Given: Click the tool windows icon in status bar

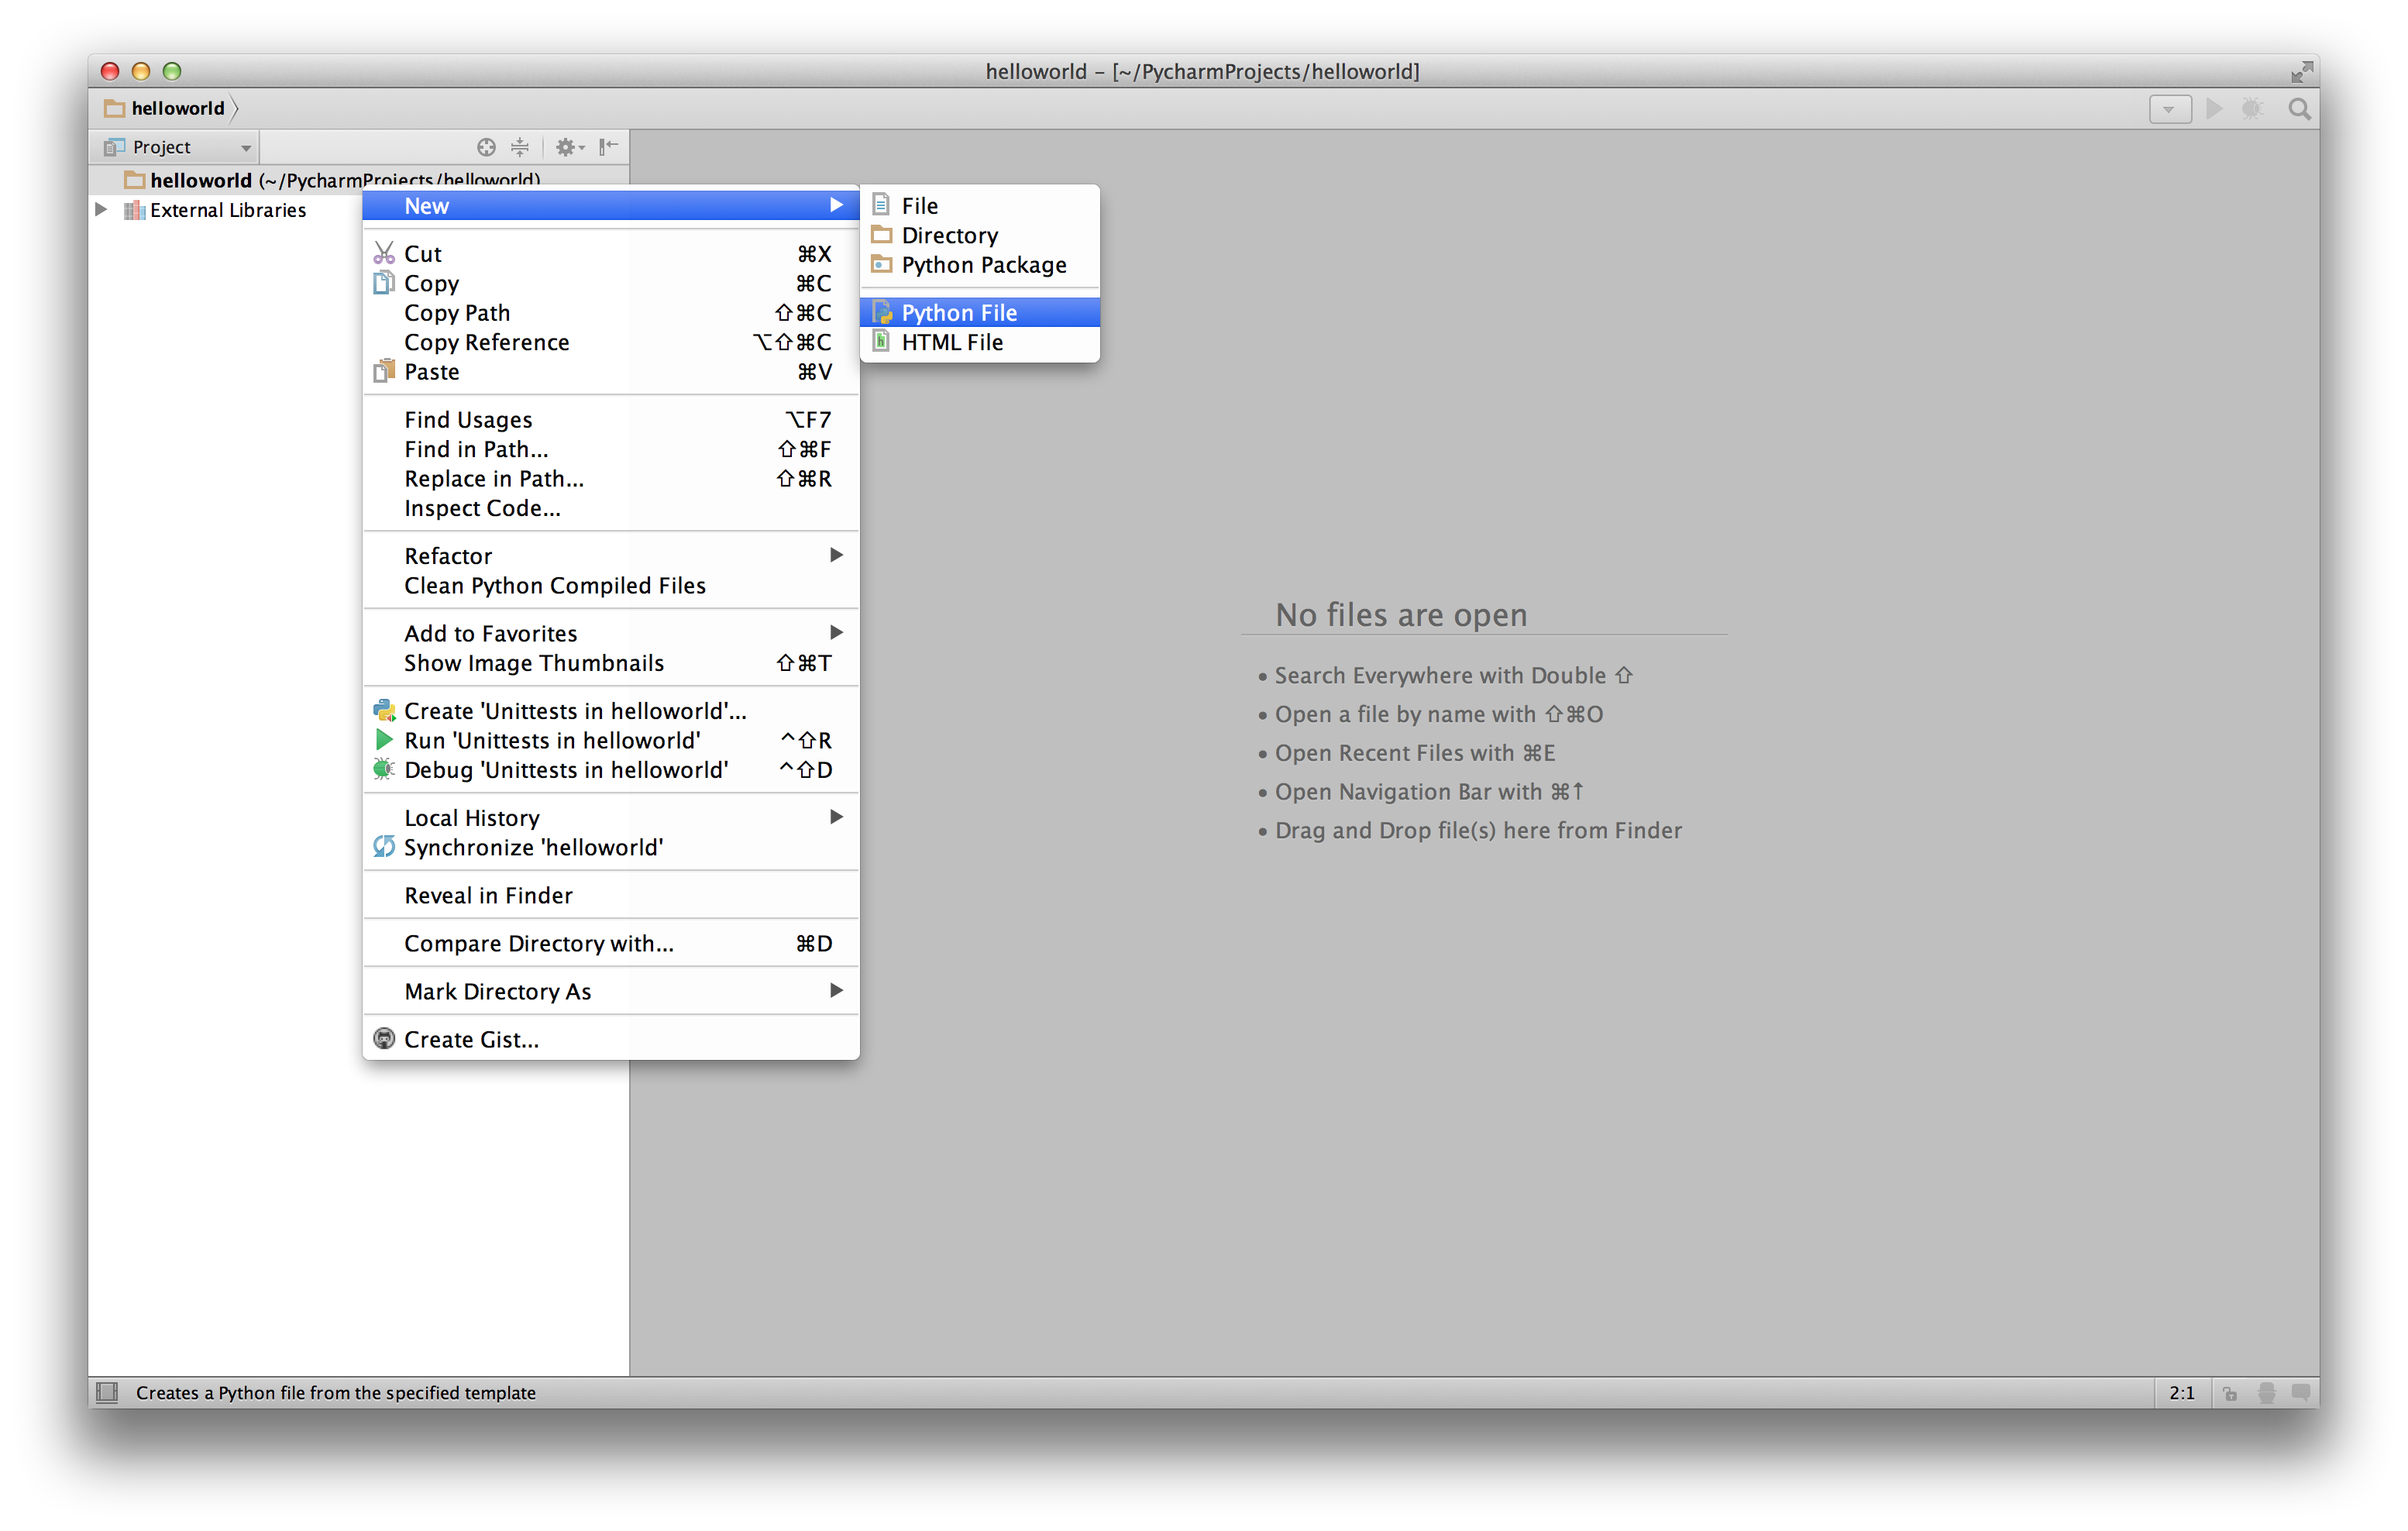Looking at the screenshot, I should [x=107, y=1392].
